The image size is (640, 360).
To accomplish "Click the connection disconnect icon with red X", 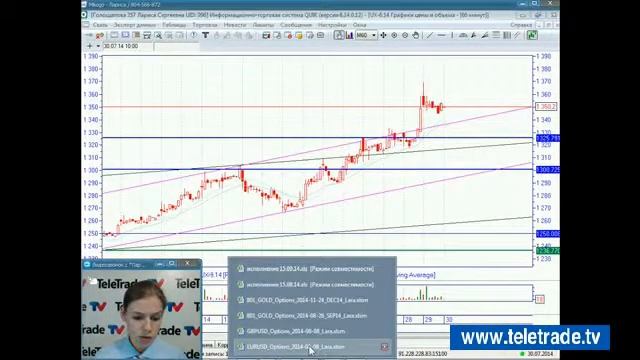I will point(100,36).
